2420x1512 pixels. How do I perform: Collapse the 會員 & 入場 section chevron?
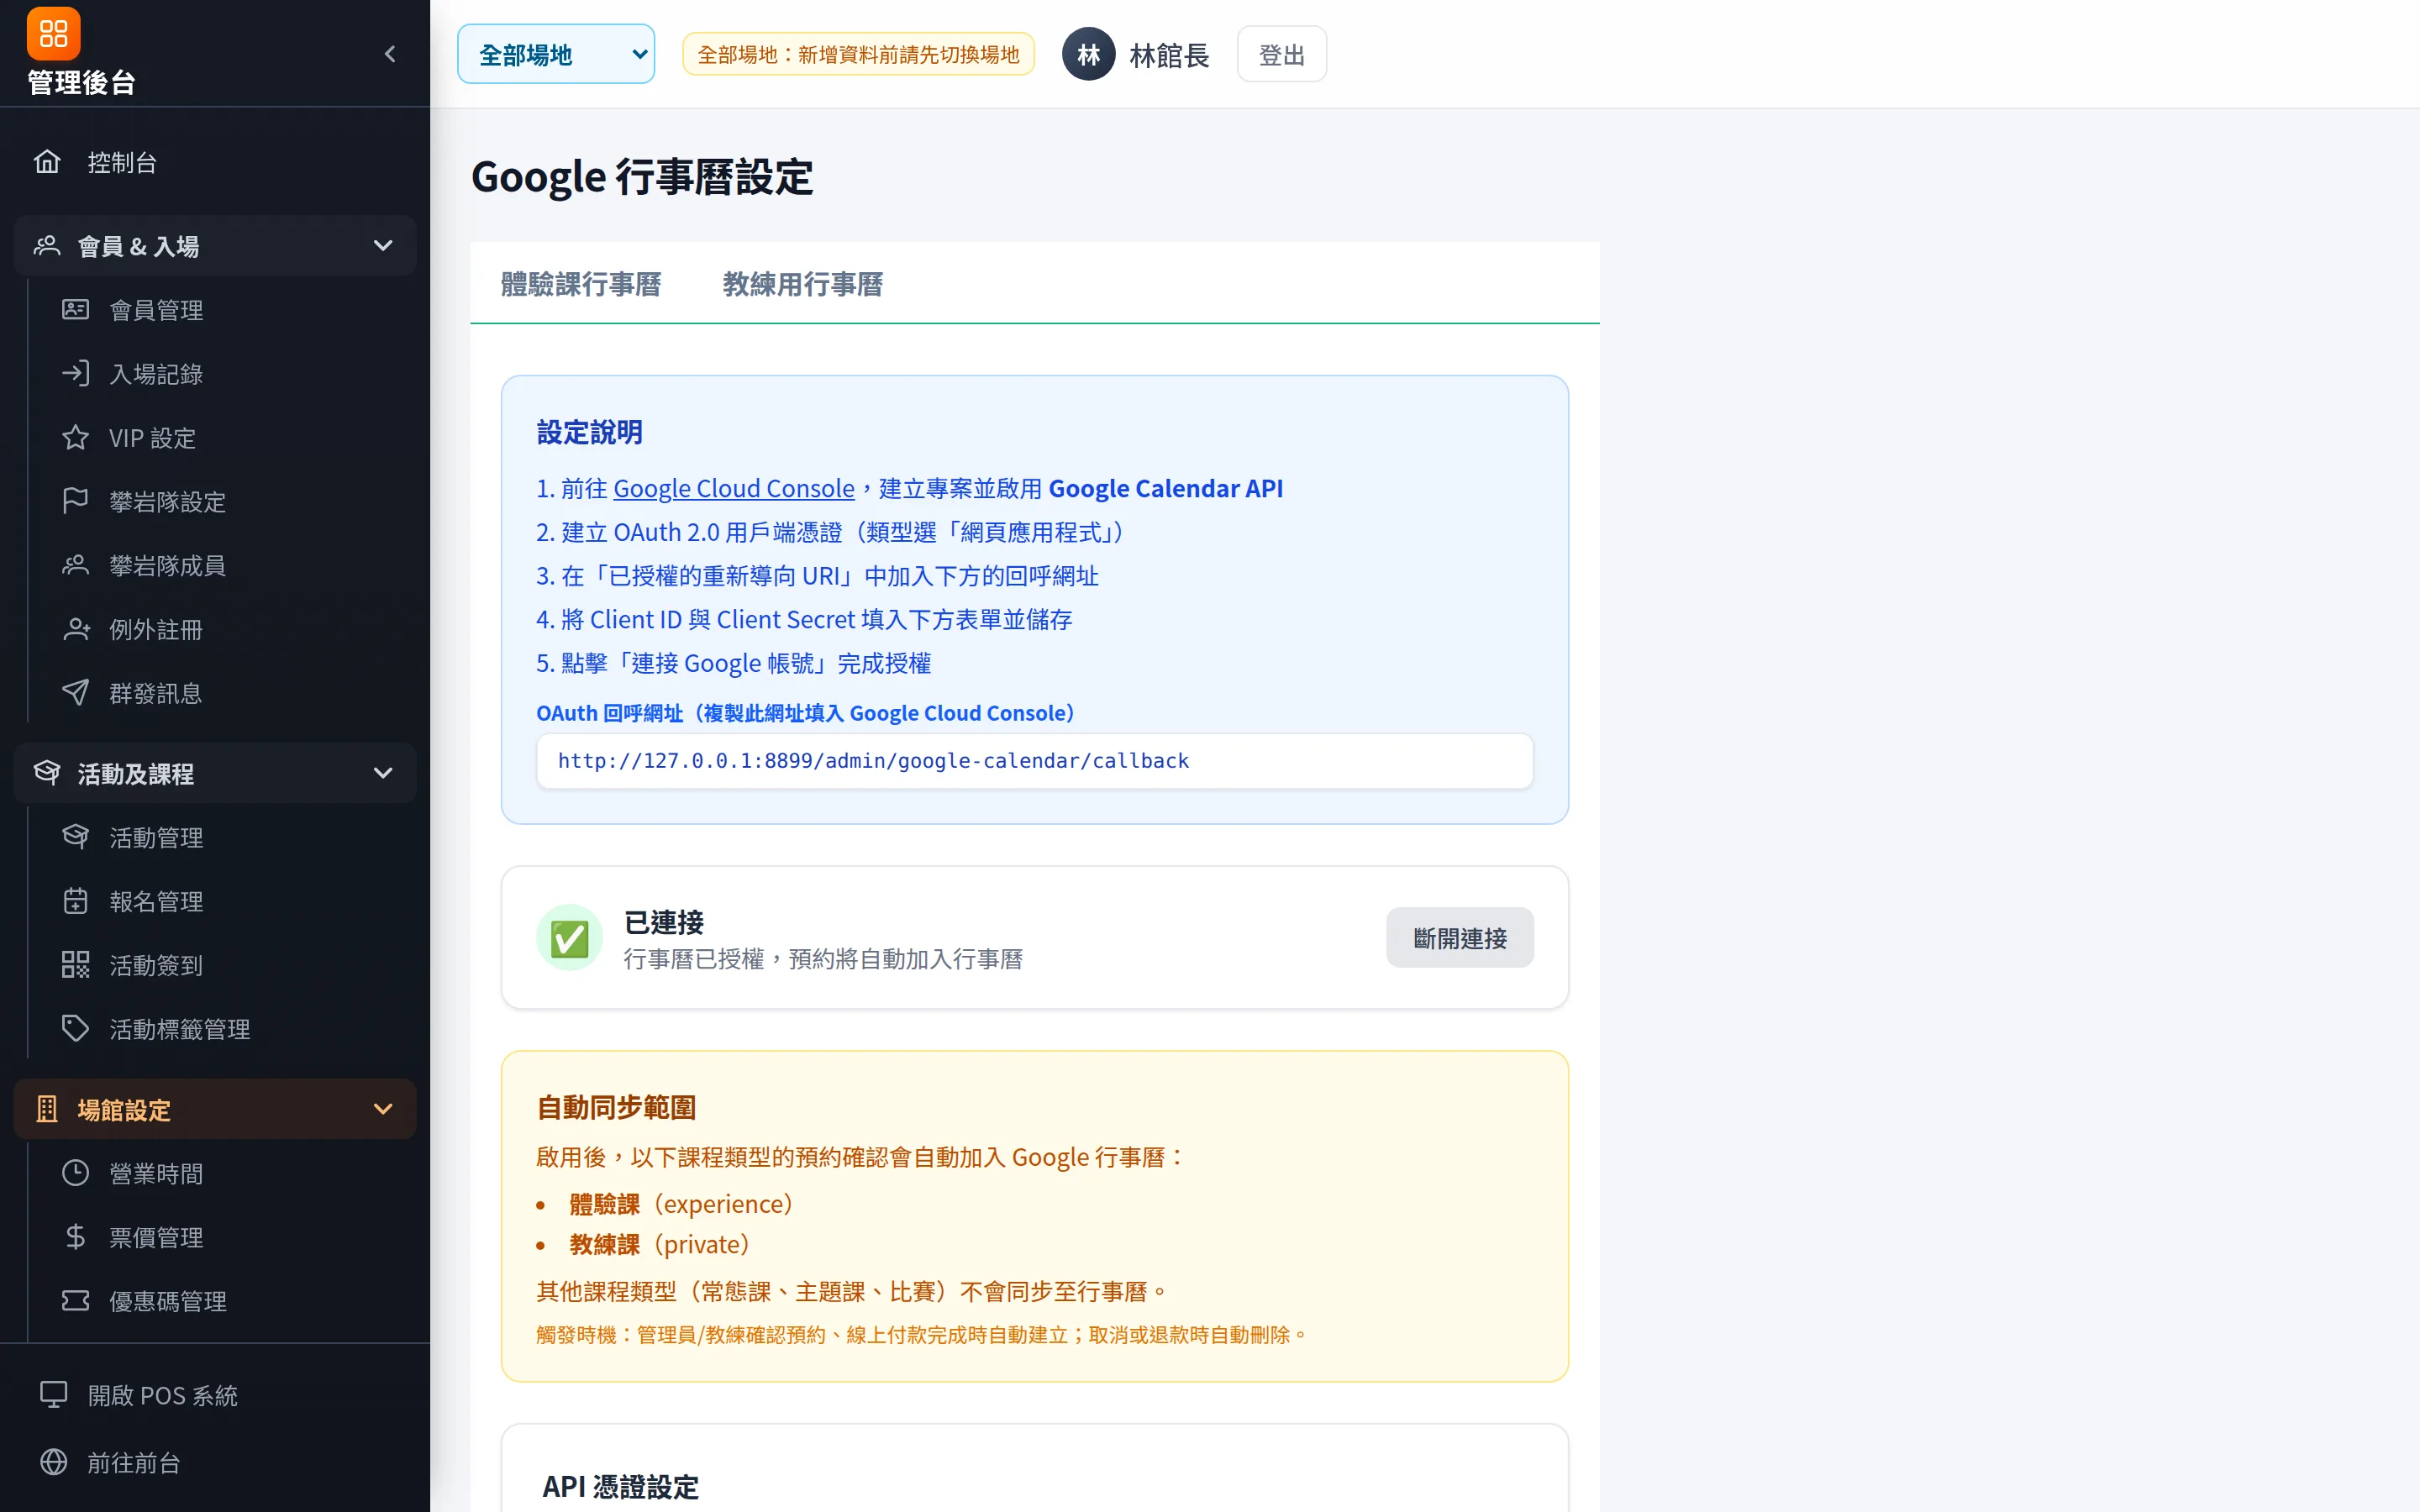[383, 246]
